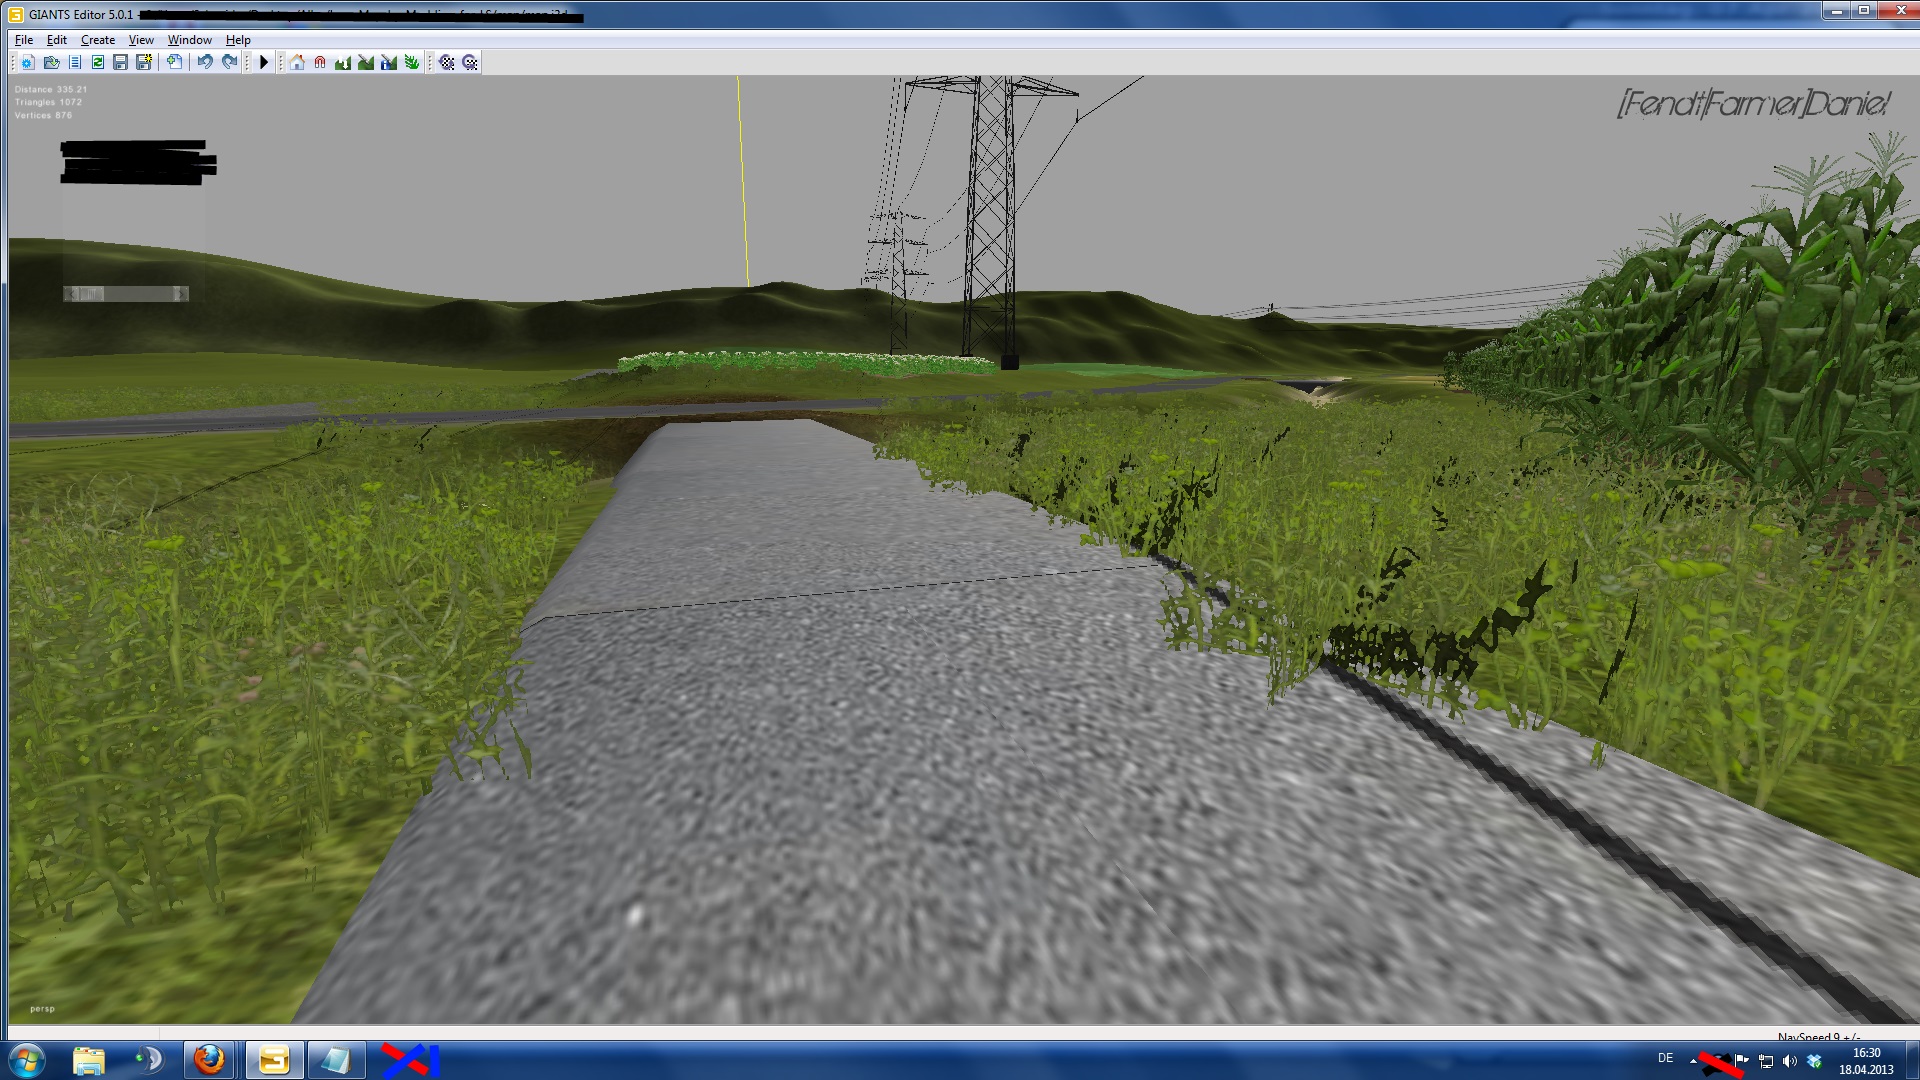
Task: Open the volume speaker tray icon
Action: [x=1790, y=1061]
